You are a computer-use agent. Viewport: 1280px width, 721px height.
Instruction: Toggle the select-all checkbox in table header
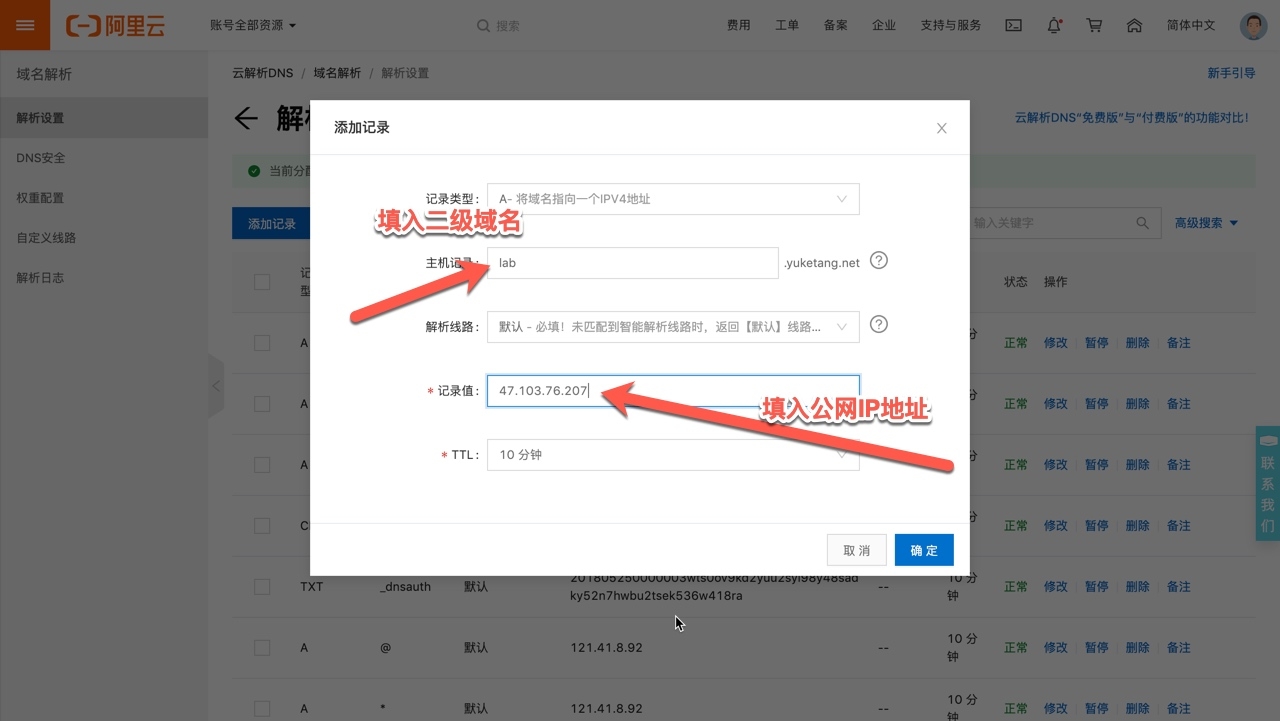[x=262, y=282]
